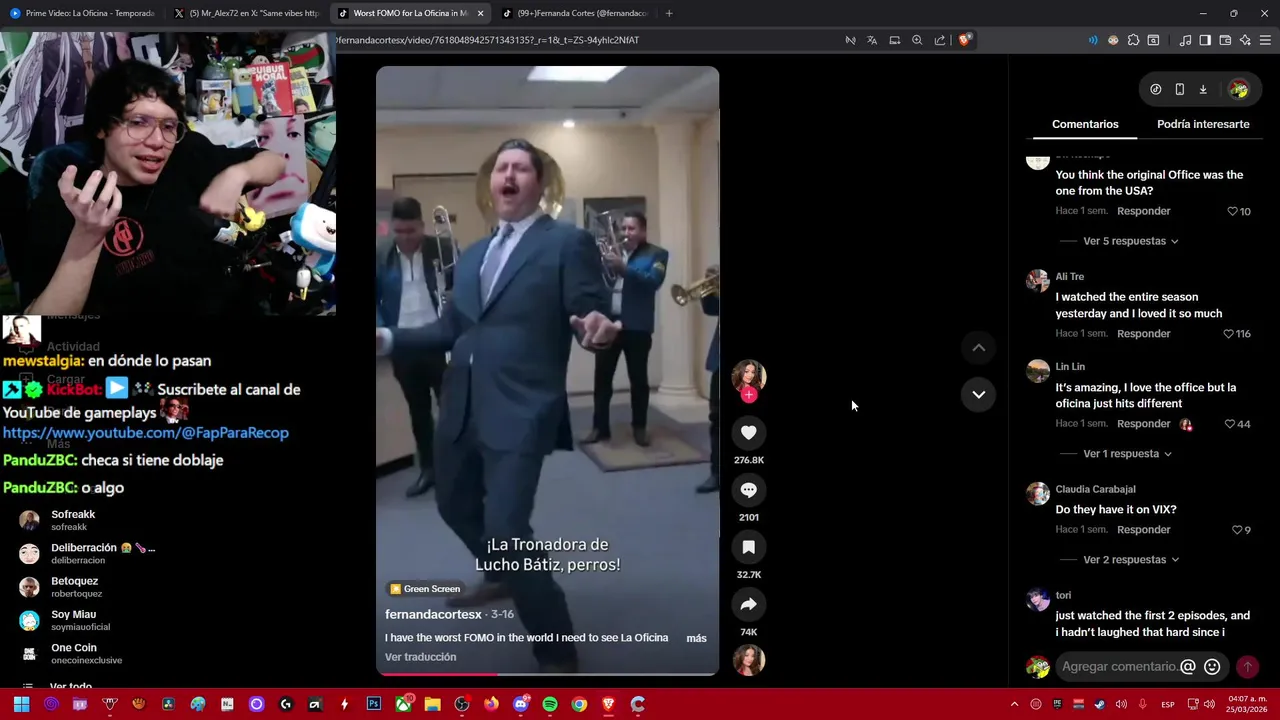Image resolution: width=1280 pixels, height=720 pixels.
Task: Open Discord from the taskbar
Action: pyautogui.click(x=520, y=704)
